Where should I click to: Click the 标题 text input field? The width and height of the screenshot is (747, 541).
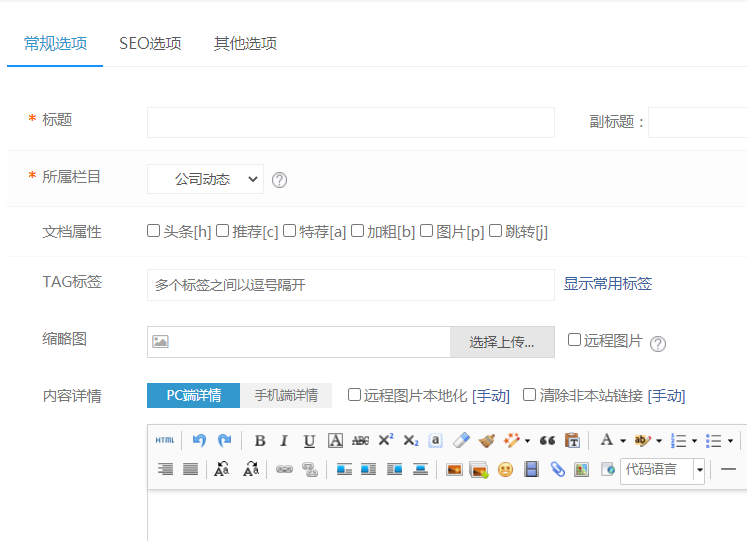[x=350, y=122]
